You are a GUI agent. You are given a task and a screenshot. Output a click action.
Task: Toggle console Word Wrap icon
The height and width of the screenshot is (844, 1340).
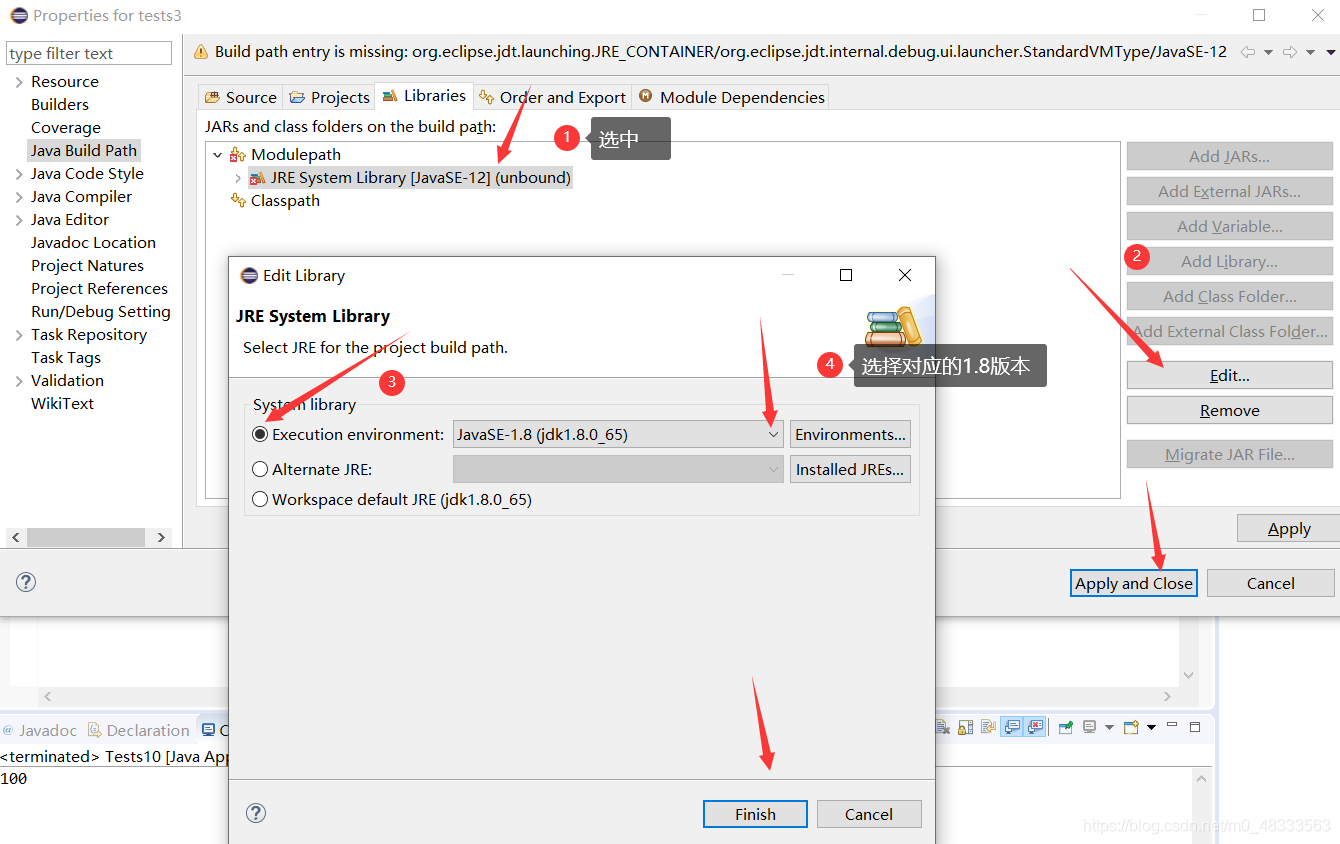[988, 727]
